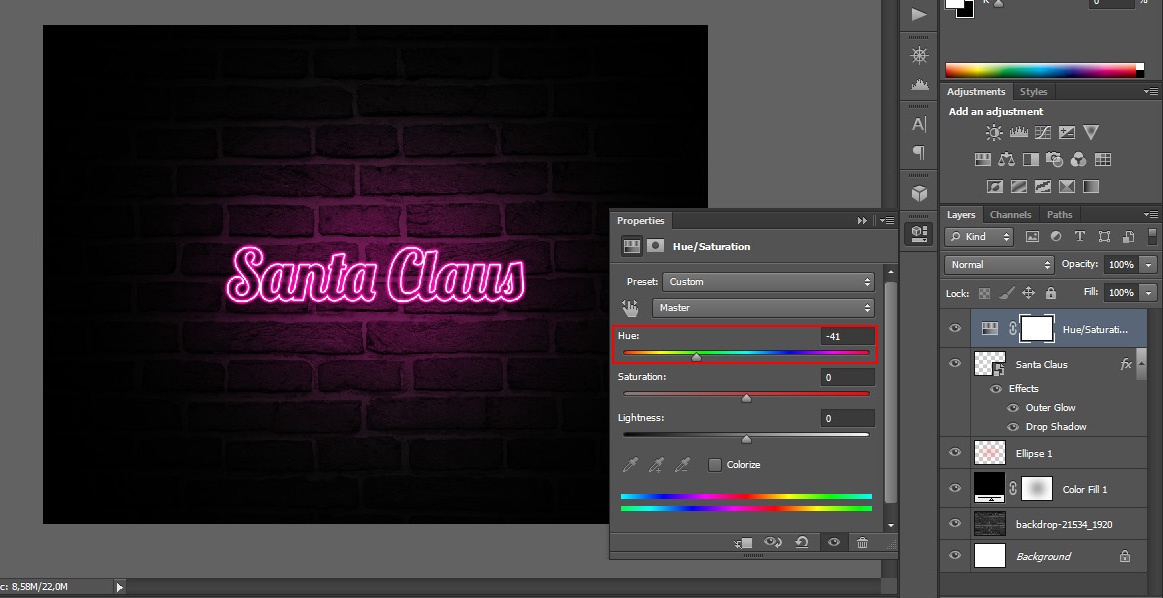The width and height of the screenshot is (1163, 598).
Task: Open the Master color range dropdown
Action: coord(763,308)
